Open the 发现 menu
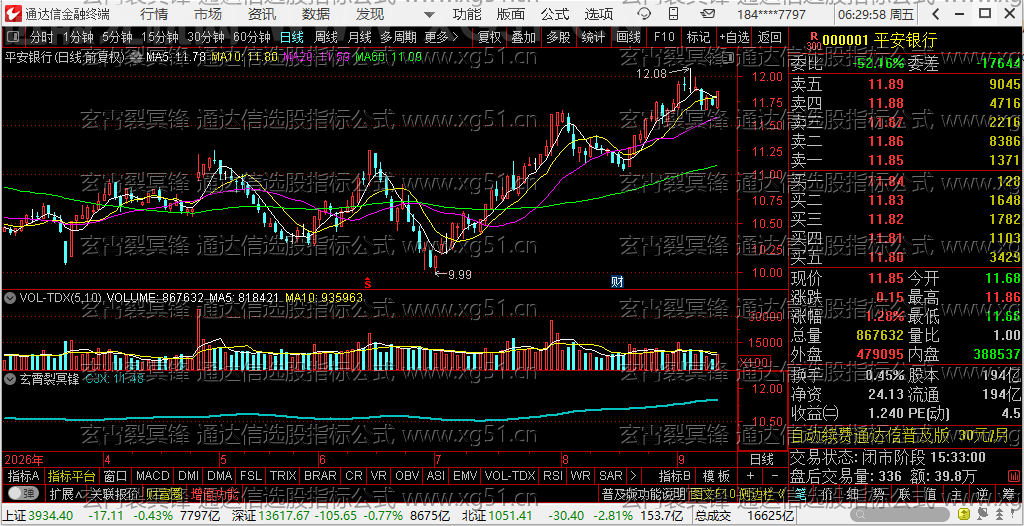This screenshot has width=1024, height=526. coord(370,14)
